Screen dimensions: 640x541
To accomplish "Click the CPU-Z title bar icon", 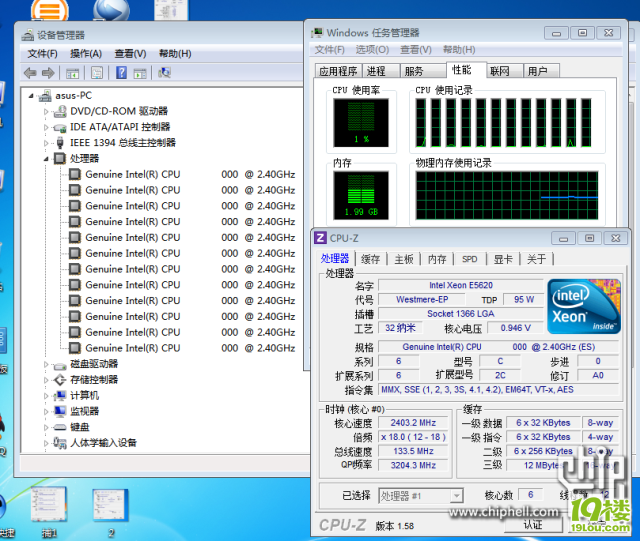I will [x=320, y=238].
